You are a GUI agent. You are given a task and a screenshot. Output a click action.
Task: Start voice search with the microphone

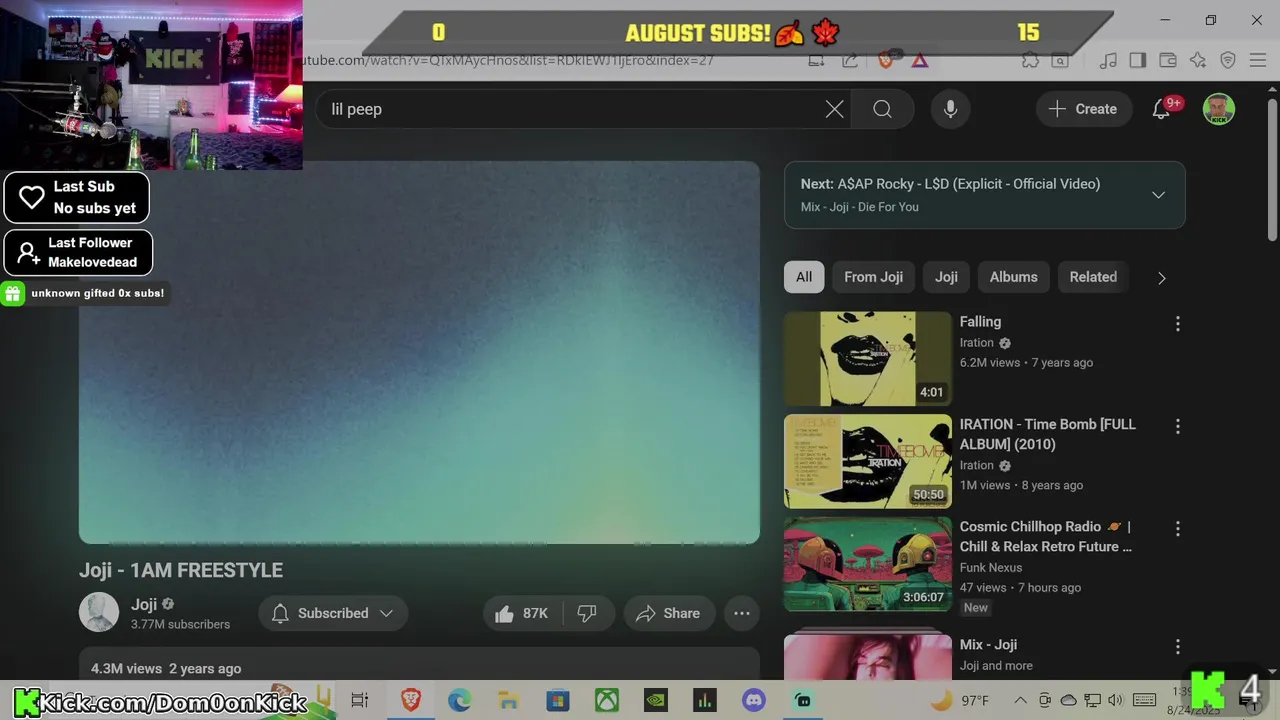coord(950,109)
